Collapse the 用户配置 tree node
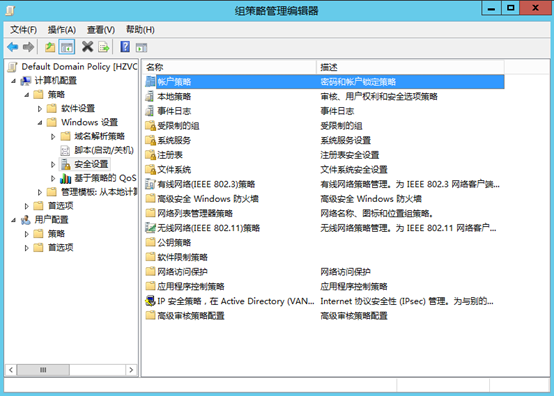The width and height of the screenshot is (554, 396). click(x=13, y=220)
